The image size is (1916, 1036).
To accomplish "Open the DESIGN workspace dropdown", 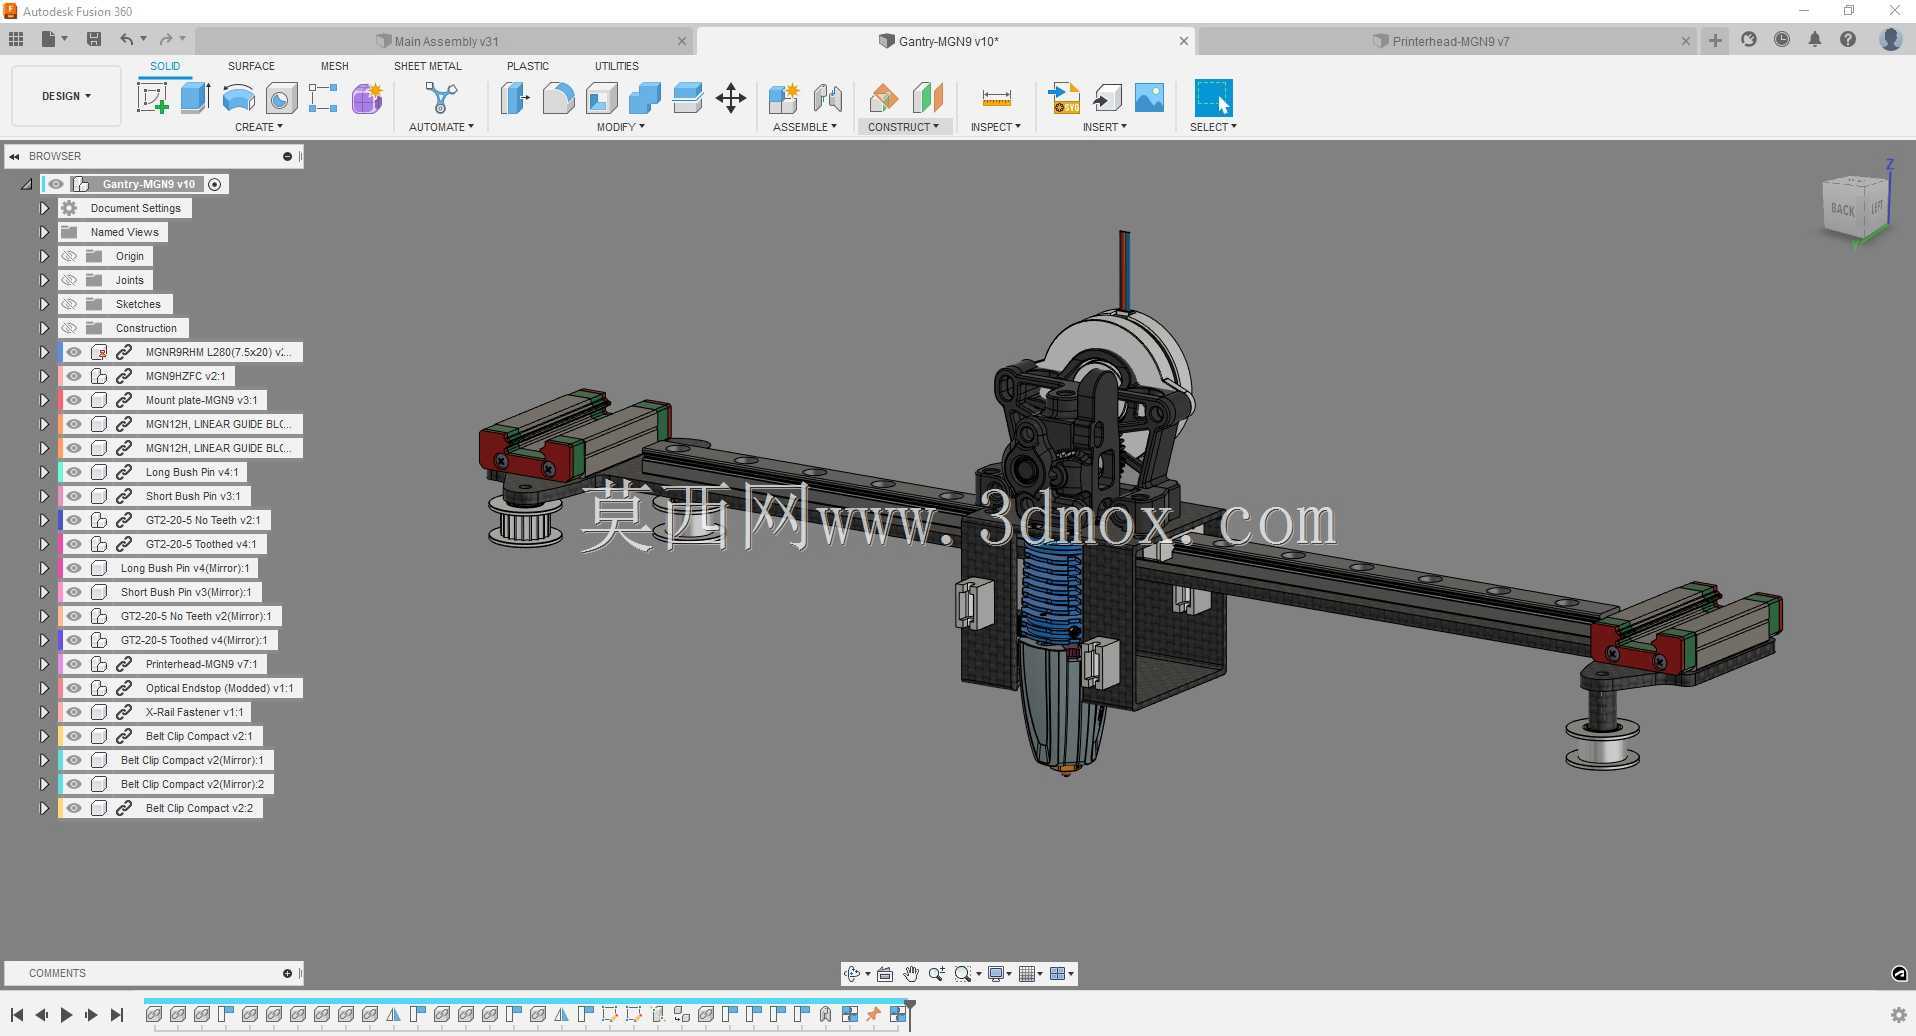I will click(x=66, y=96).
